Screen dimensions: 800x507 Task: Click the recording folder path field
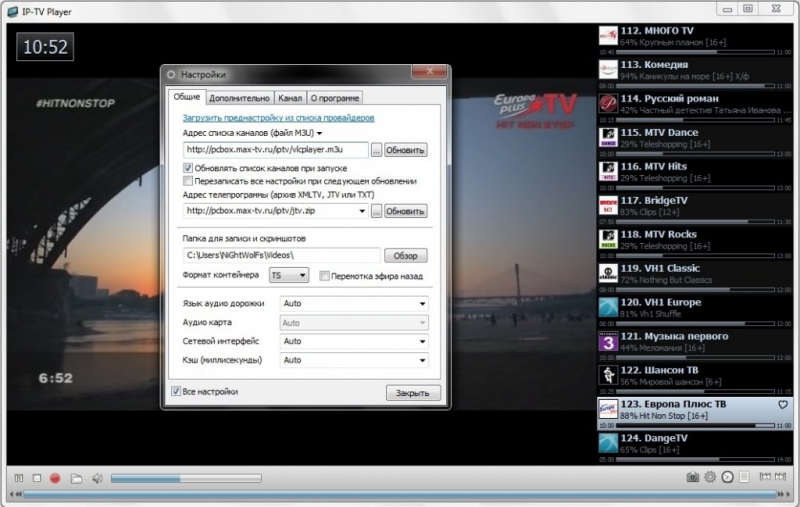click(x=282, y=255)
